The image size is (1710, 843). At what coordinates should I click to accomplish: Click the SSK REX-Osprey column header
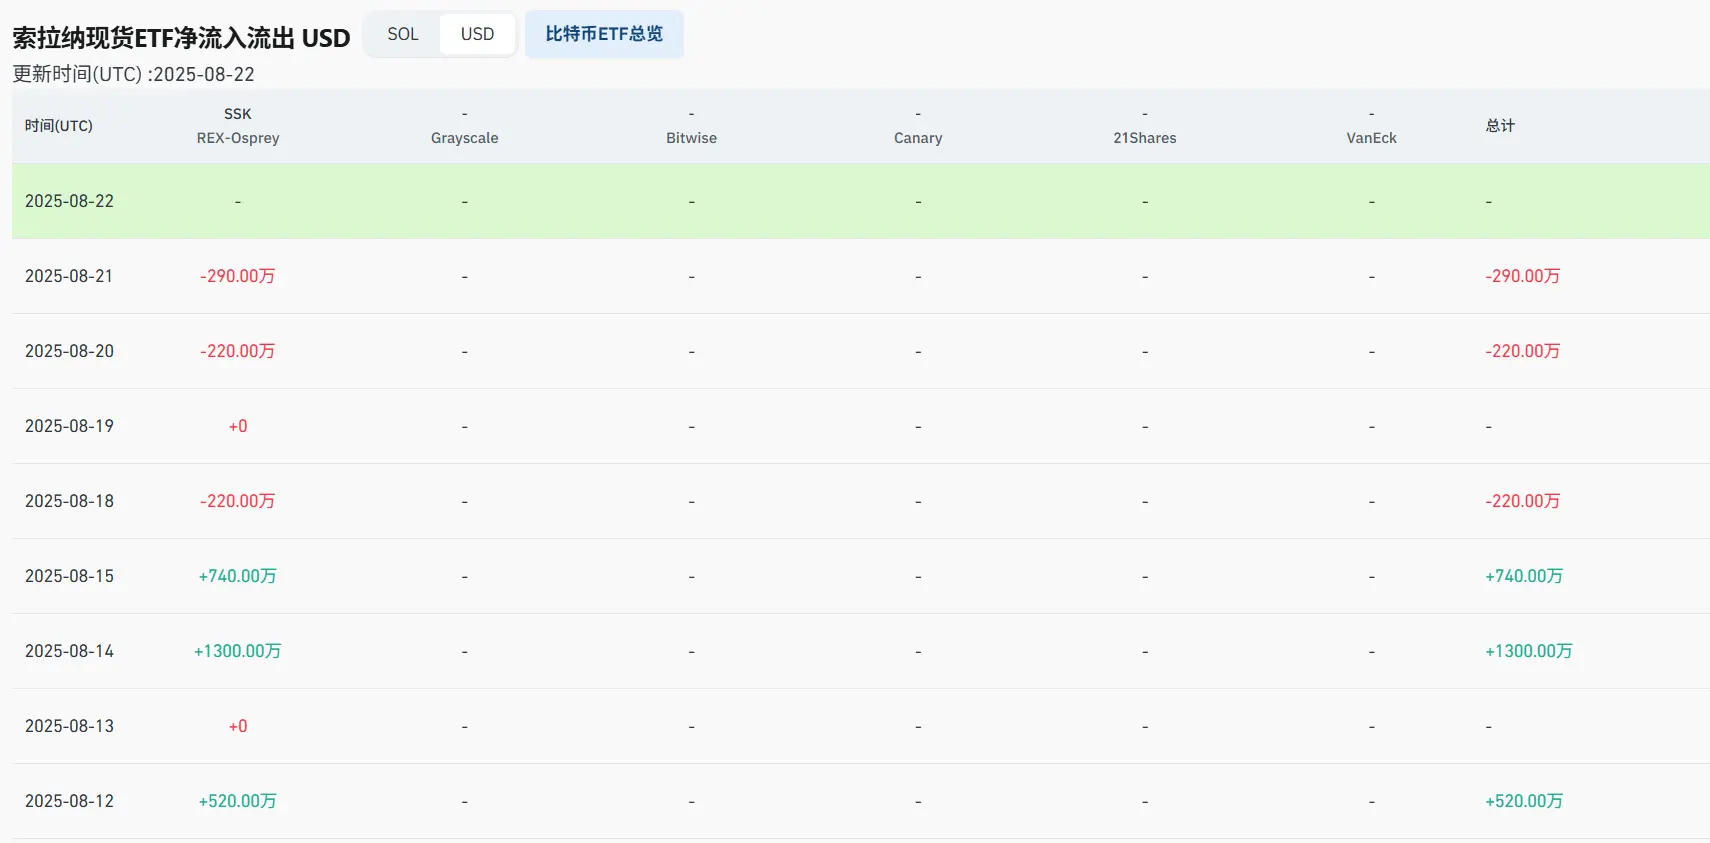[x=238, y=126]
